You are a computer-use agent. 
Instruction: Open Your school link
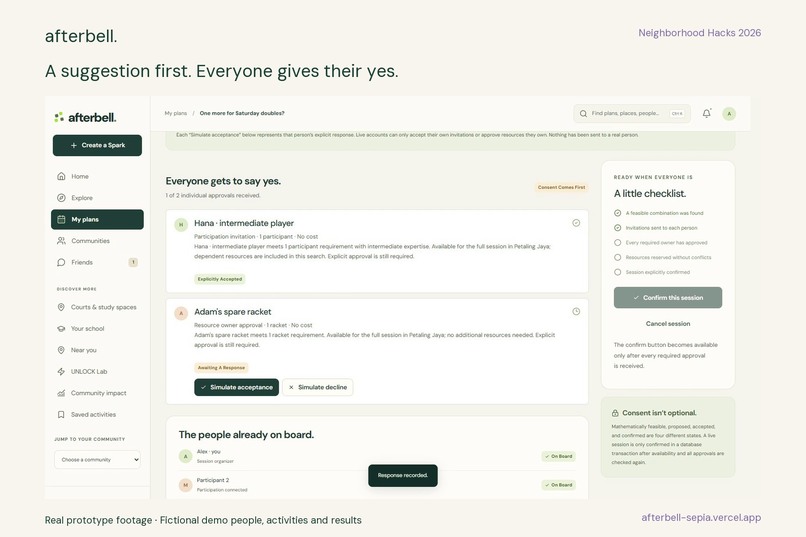tap(97, 329)
